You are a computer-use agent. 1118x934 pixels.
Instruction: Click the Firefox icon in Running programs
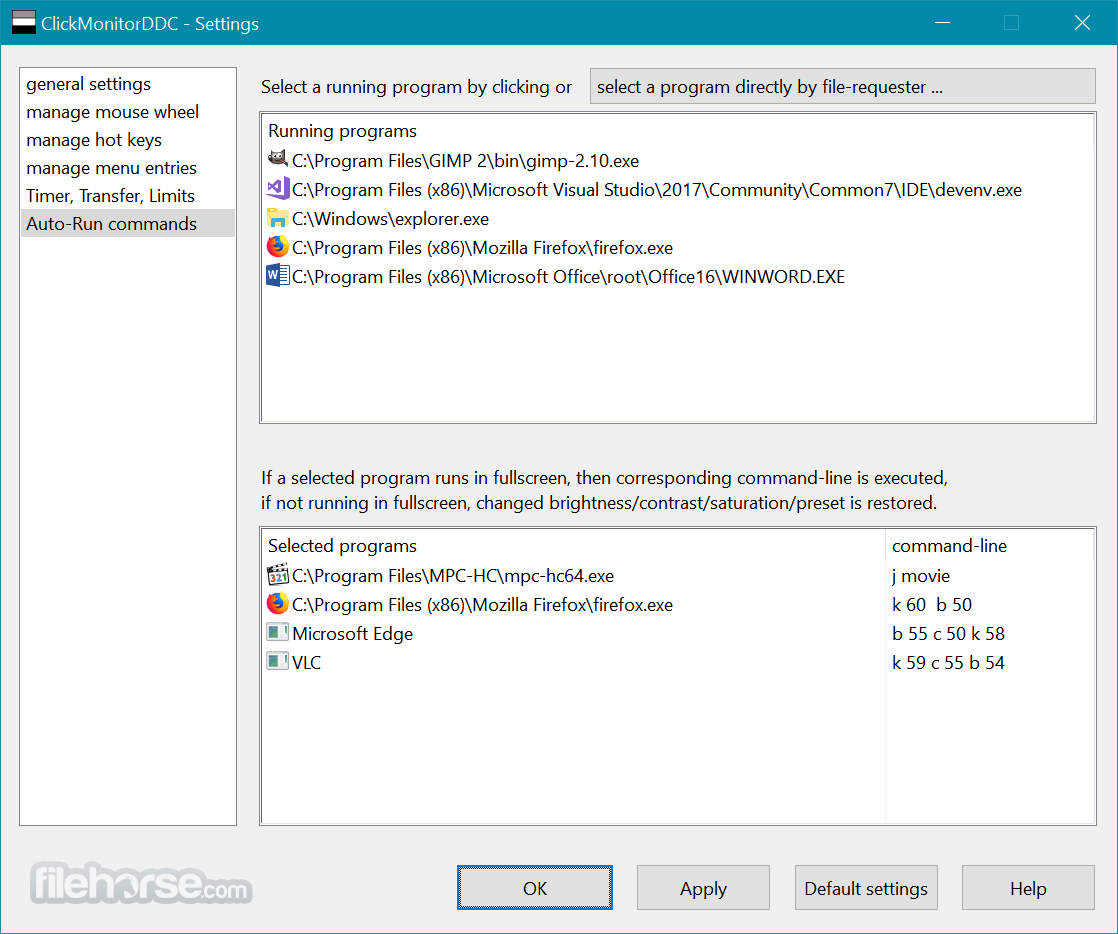(x=277, y=247)
